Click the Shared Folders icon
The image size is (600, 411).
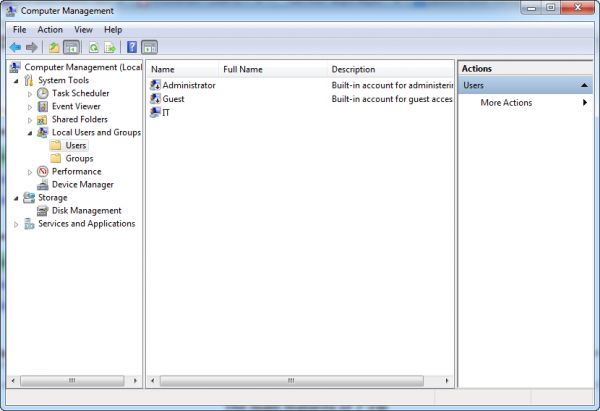(x=42, y=120)
